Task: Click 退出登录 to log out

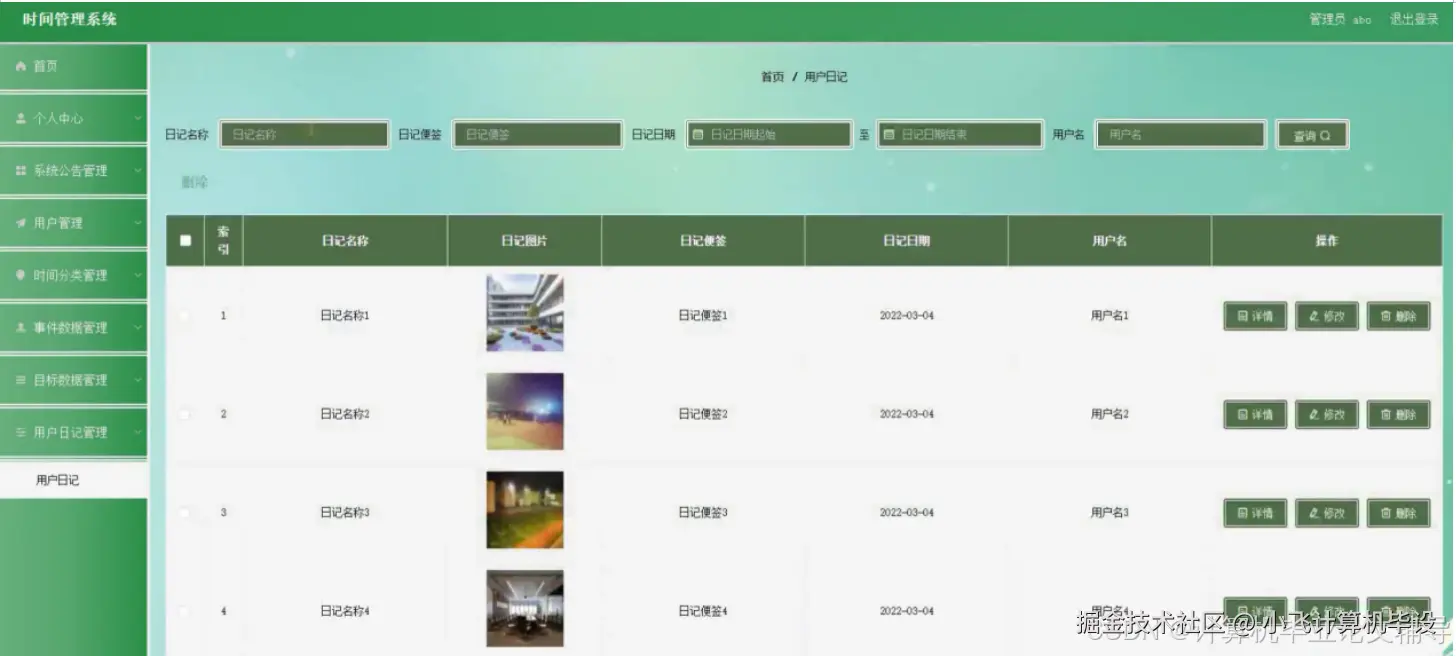Action: click(x=1414, y=19)
